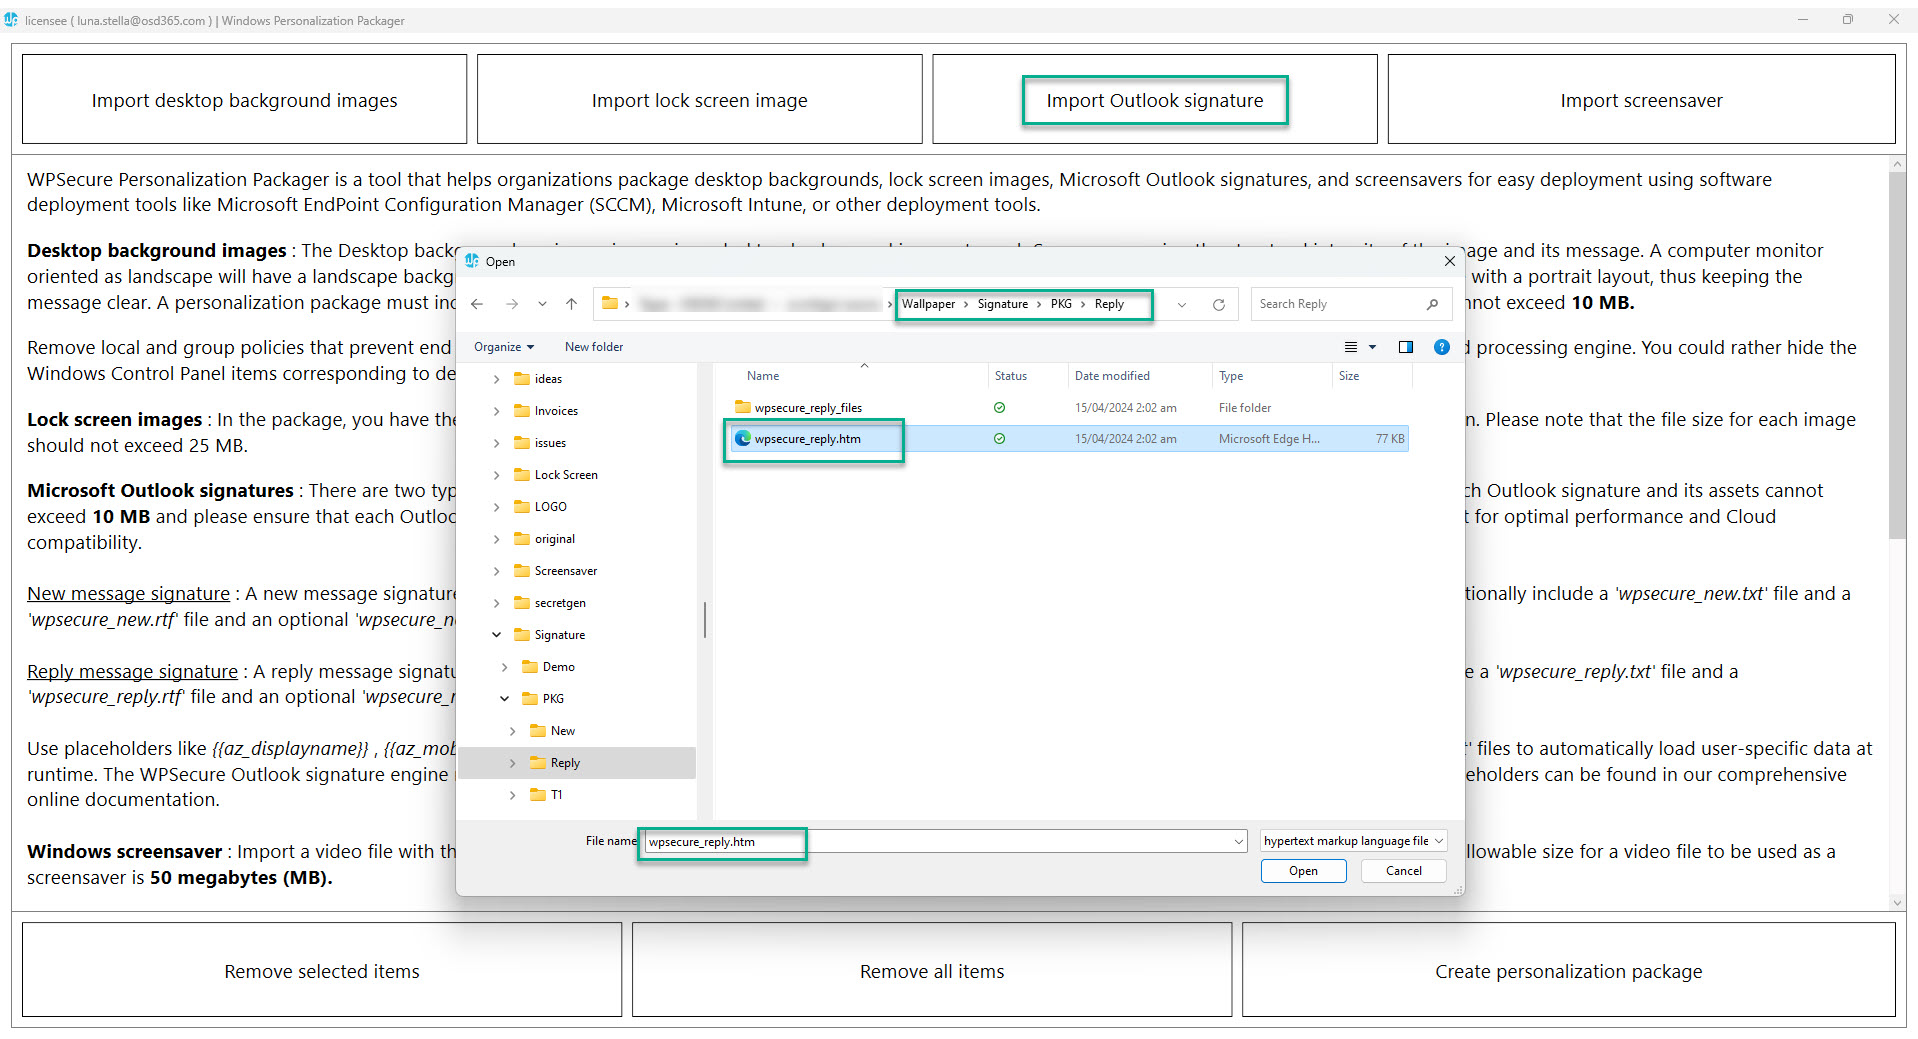This screenshot has width=1918, height=1039.
Task: Click the folder icon of wpsecure_reply_files
Action: [x=743, y=407]
